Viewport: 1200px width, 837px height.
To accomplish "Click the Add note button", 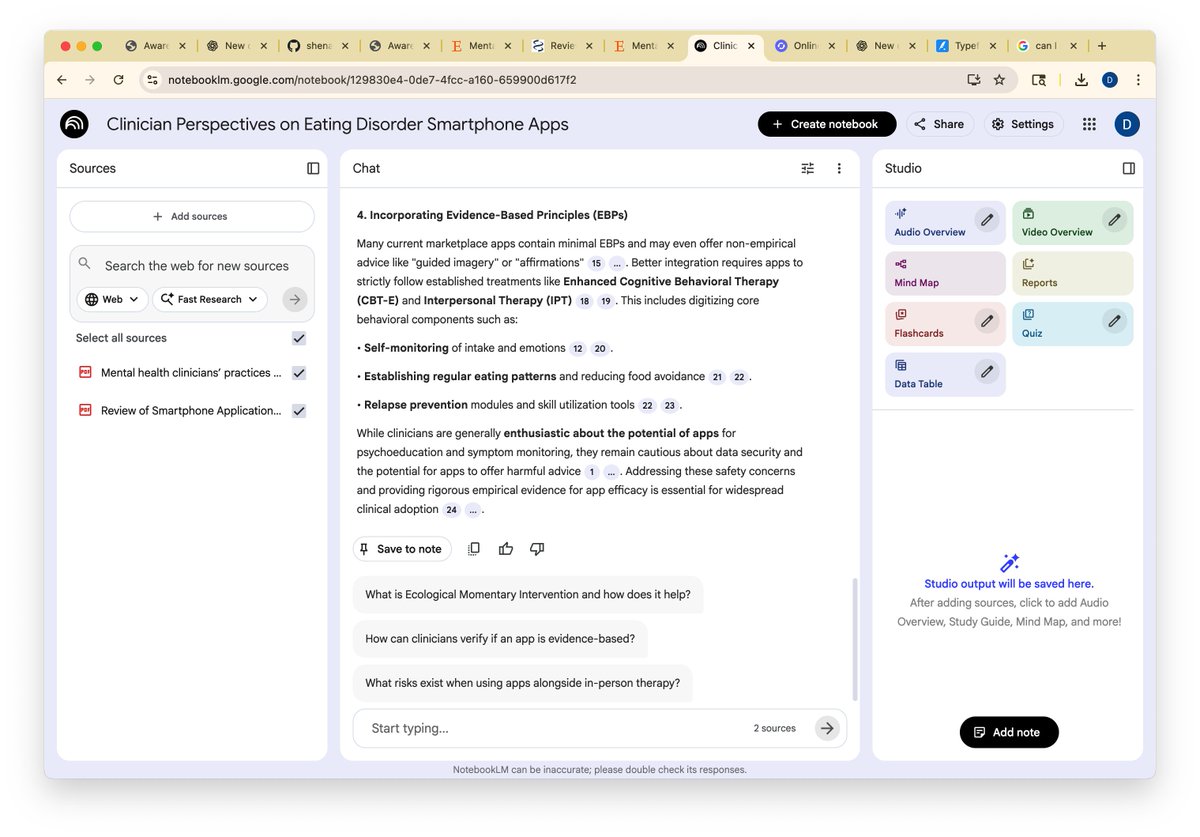I will tap(1008, 732).
